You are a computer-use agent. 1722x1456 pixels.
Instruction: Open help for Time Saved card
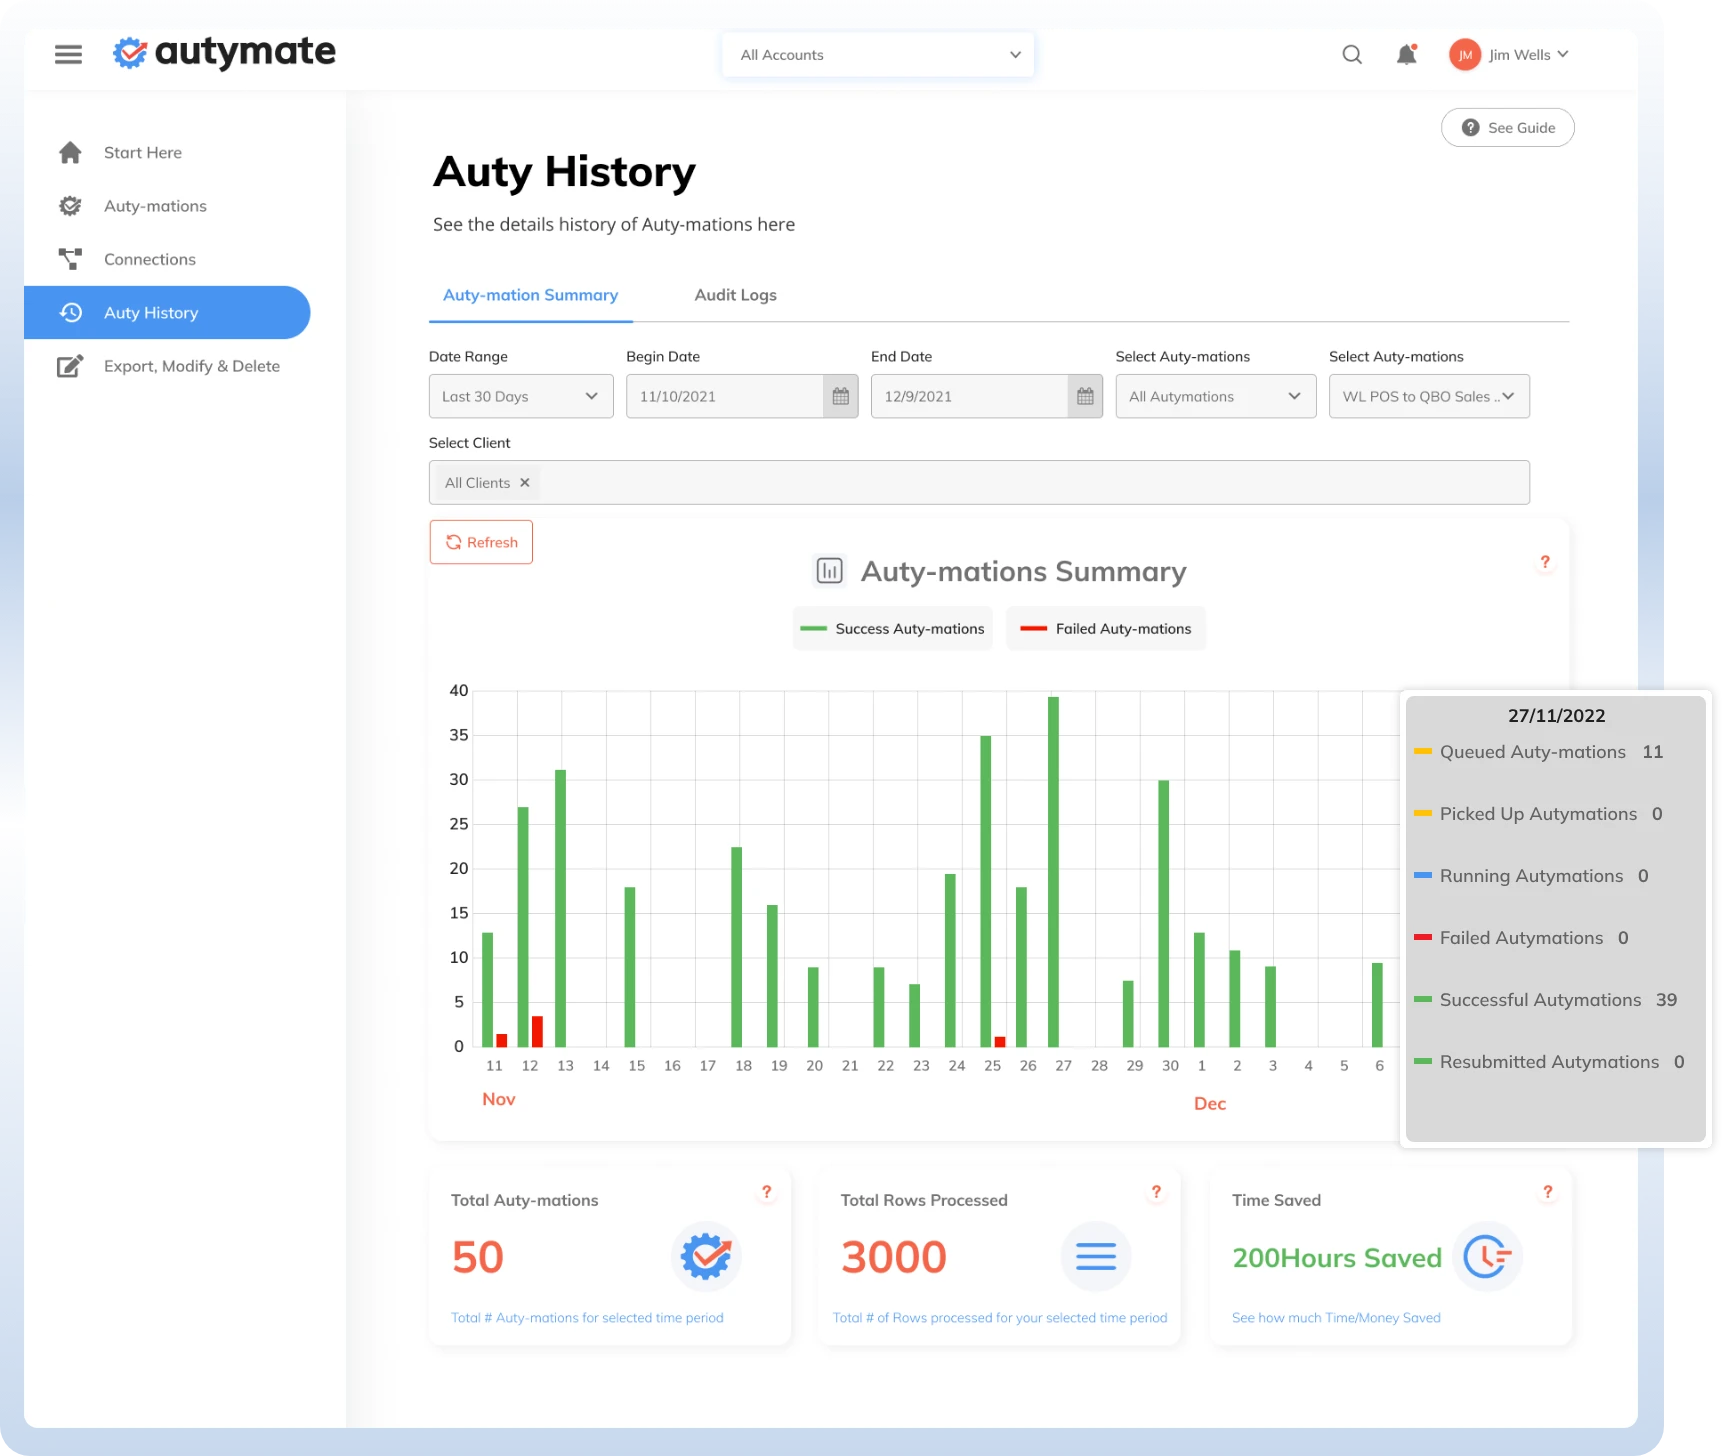(x=1547, y=1192)
